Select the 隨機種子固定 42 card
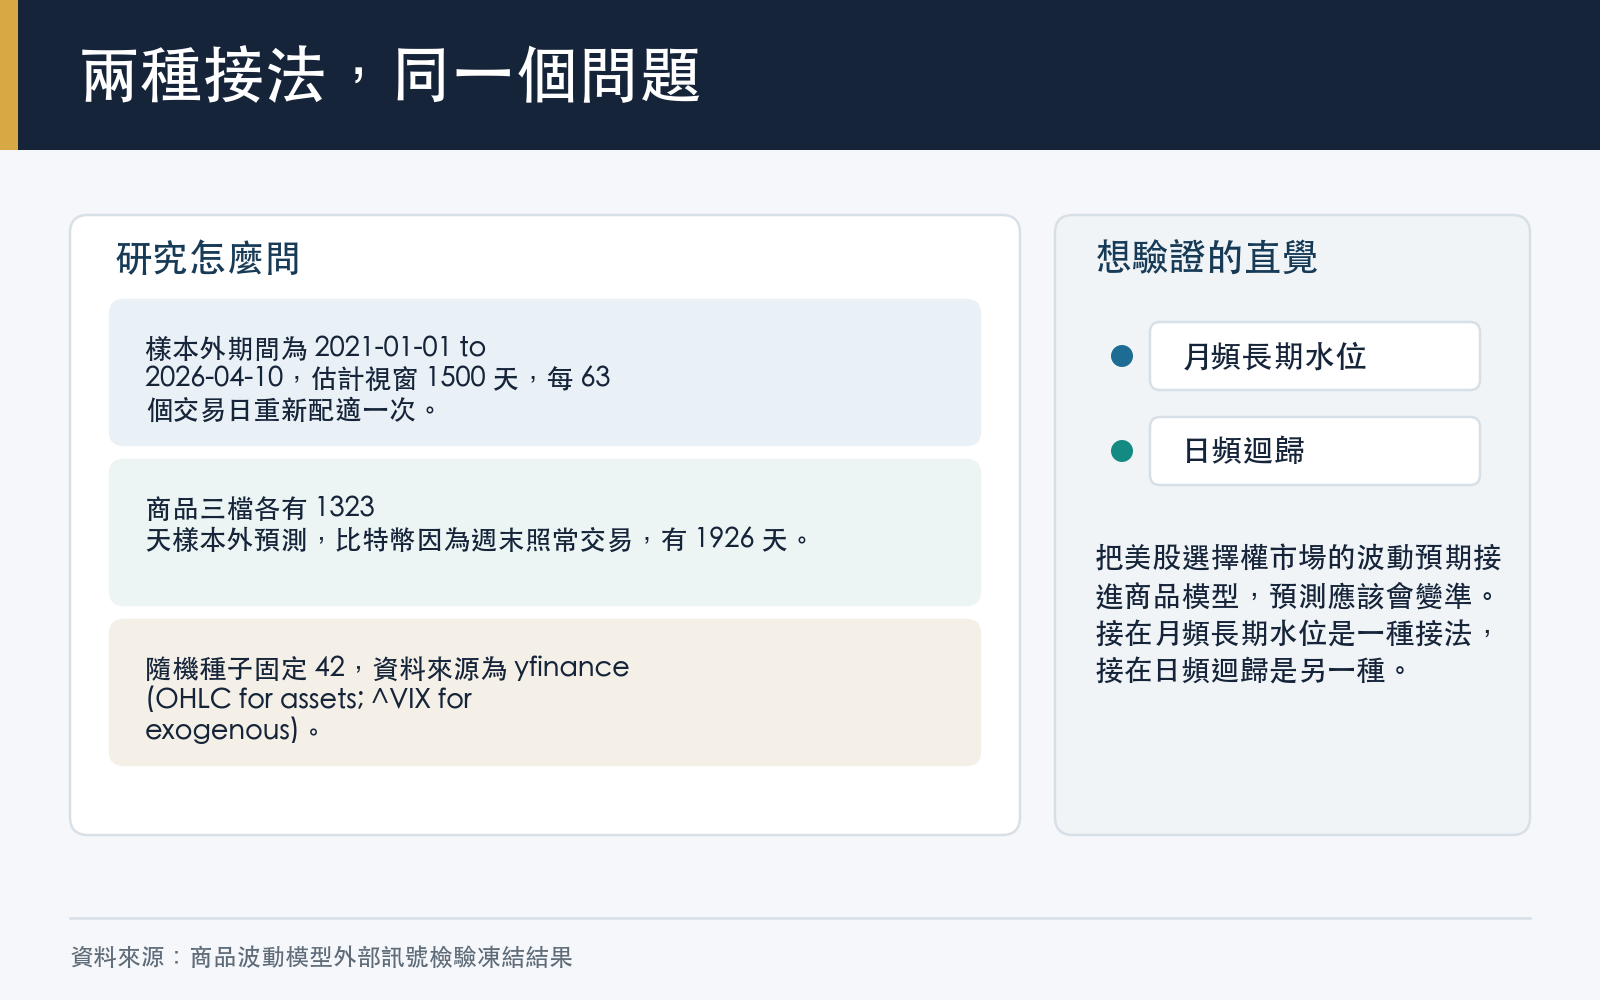The height and width of the screenshot is (1000, 1600). 545,692
